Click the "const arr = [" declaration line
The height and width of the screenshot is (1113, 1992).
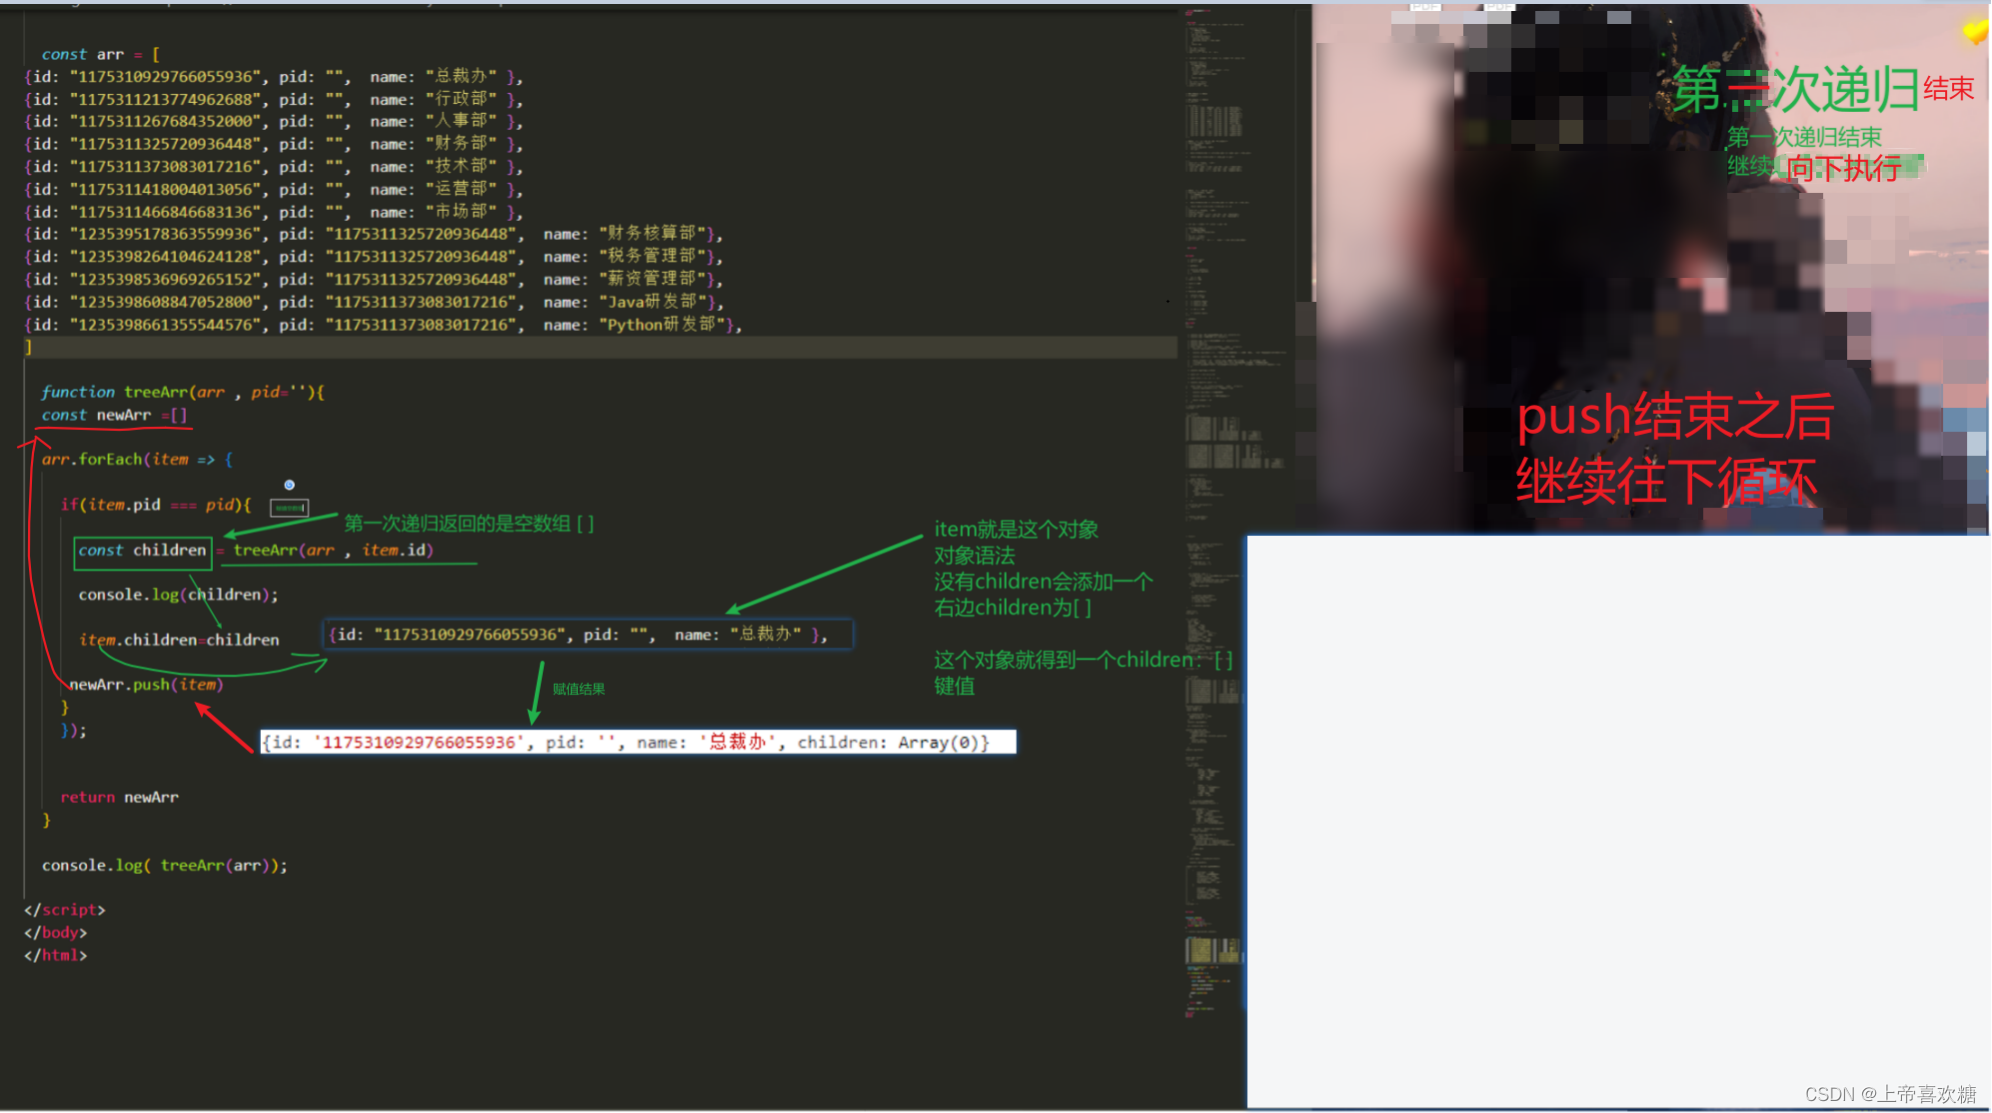pyautogui.click(x=100, y=54)
